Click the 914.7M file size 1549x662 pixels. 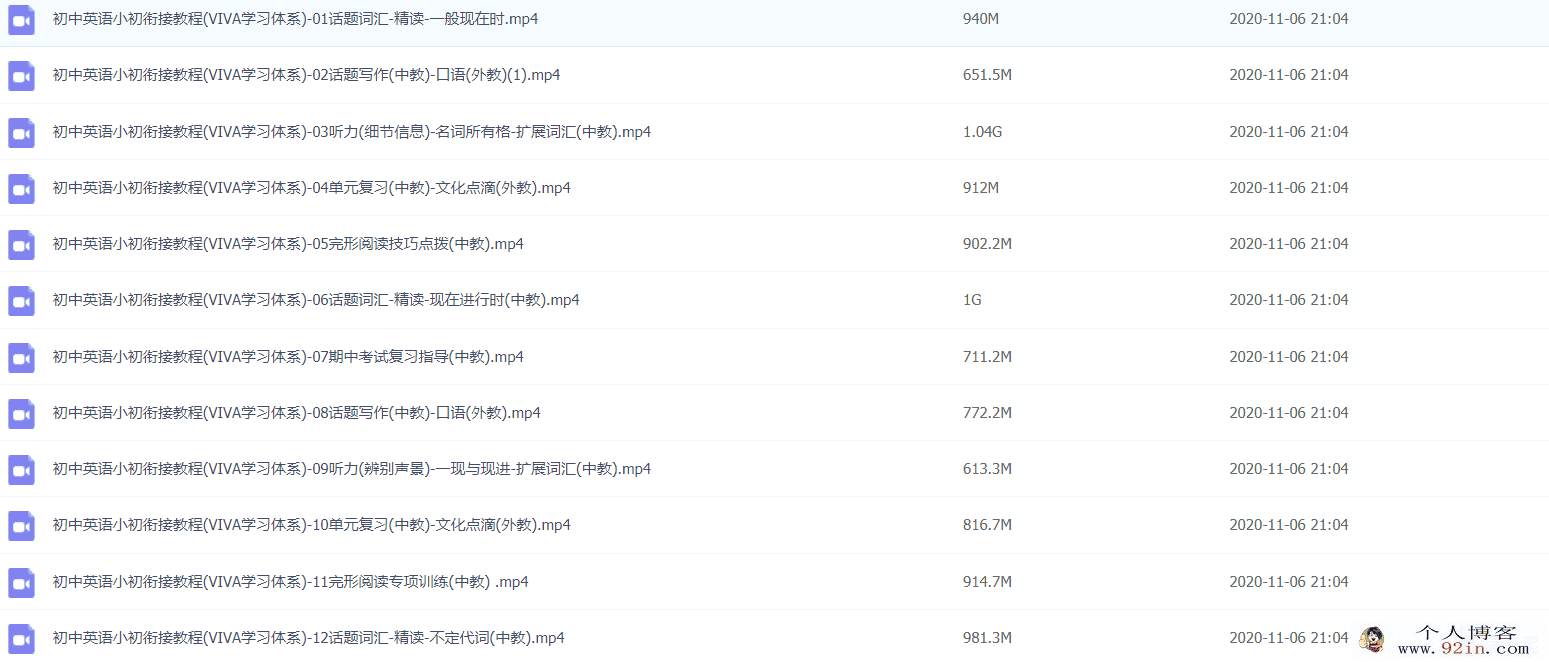pyautogui.click(x=987, y=582)
